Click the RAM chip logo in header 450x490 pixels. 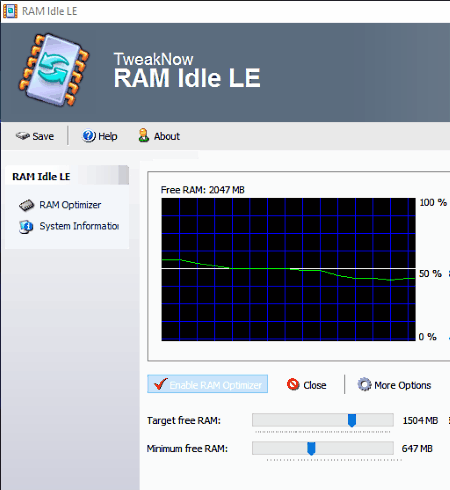[x=54, y=70]
